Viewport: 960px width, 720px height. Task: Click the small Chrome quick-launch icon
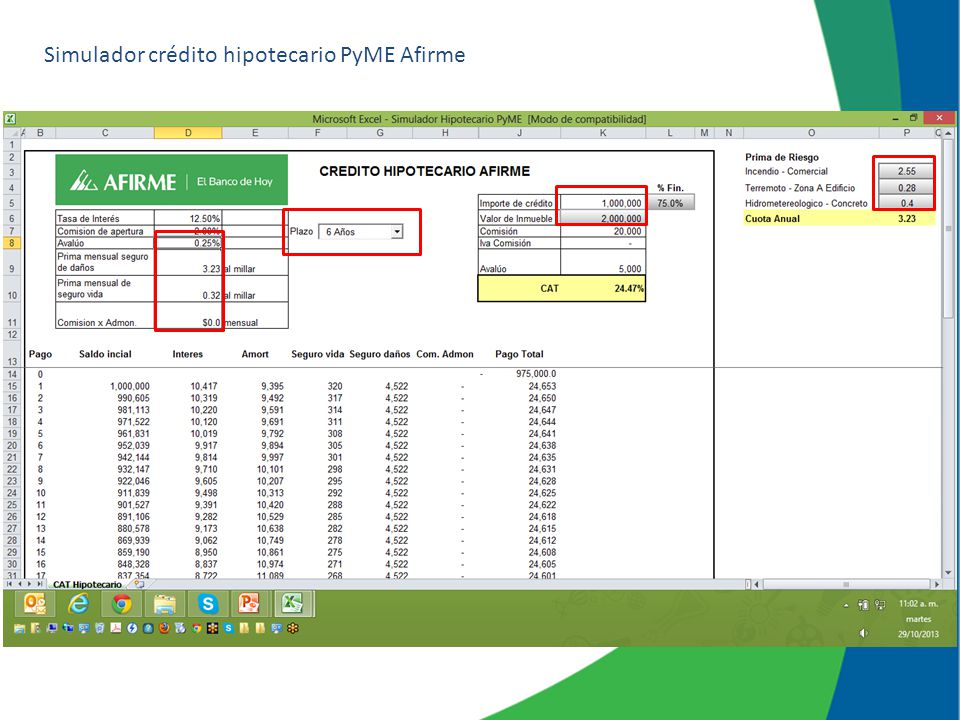197,628
